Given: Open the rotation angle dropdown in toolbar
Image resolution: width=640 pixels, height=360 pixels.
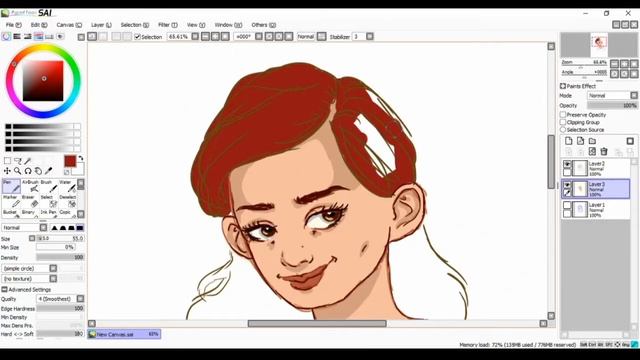Looking at the screenshot, I should pos(259,37).
